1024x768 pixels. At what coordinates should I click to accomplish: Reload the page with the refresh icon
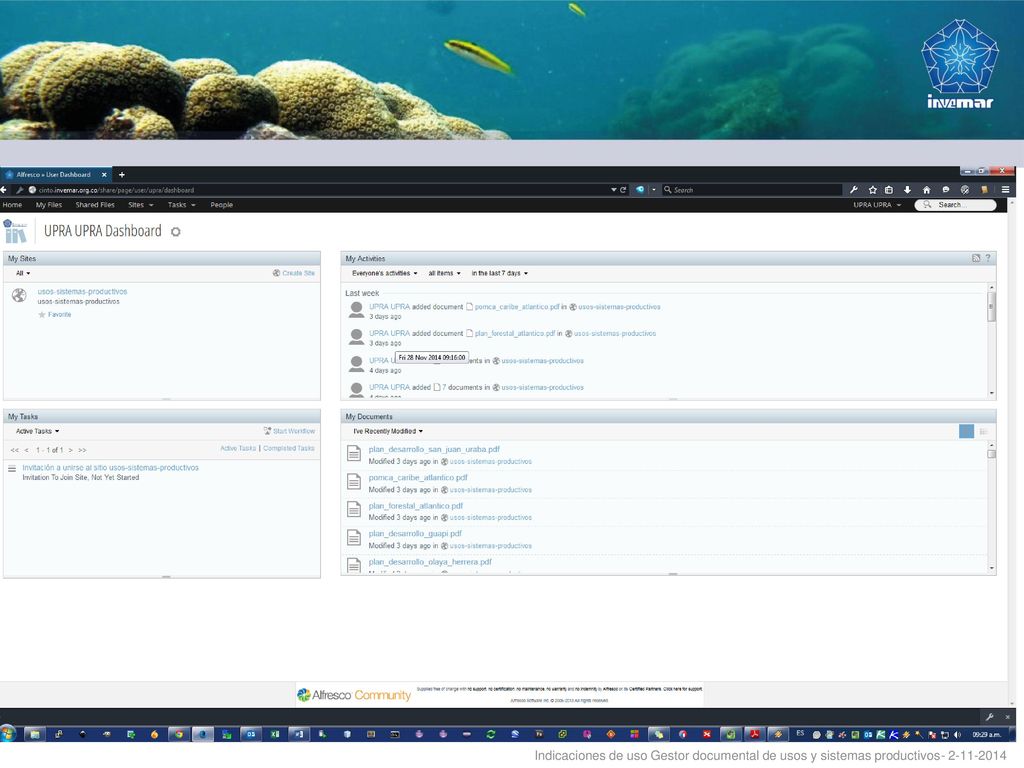[x=623, y=189]
